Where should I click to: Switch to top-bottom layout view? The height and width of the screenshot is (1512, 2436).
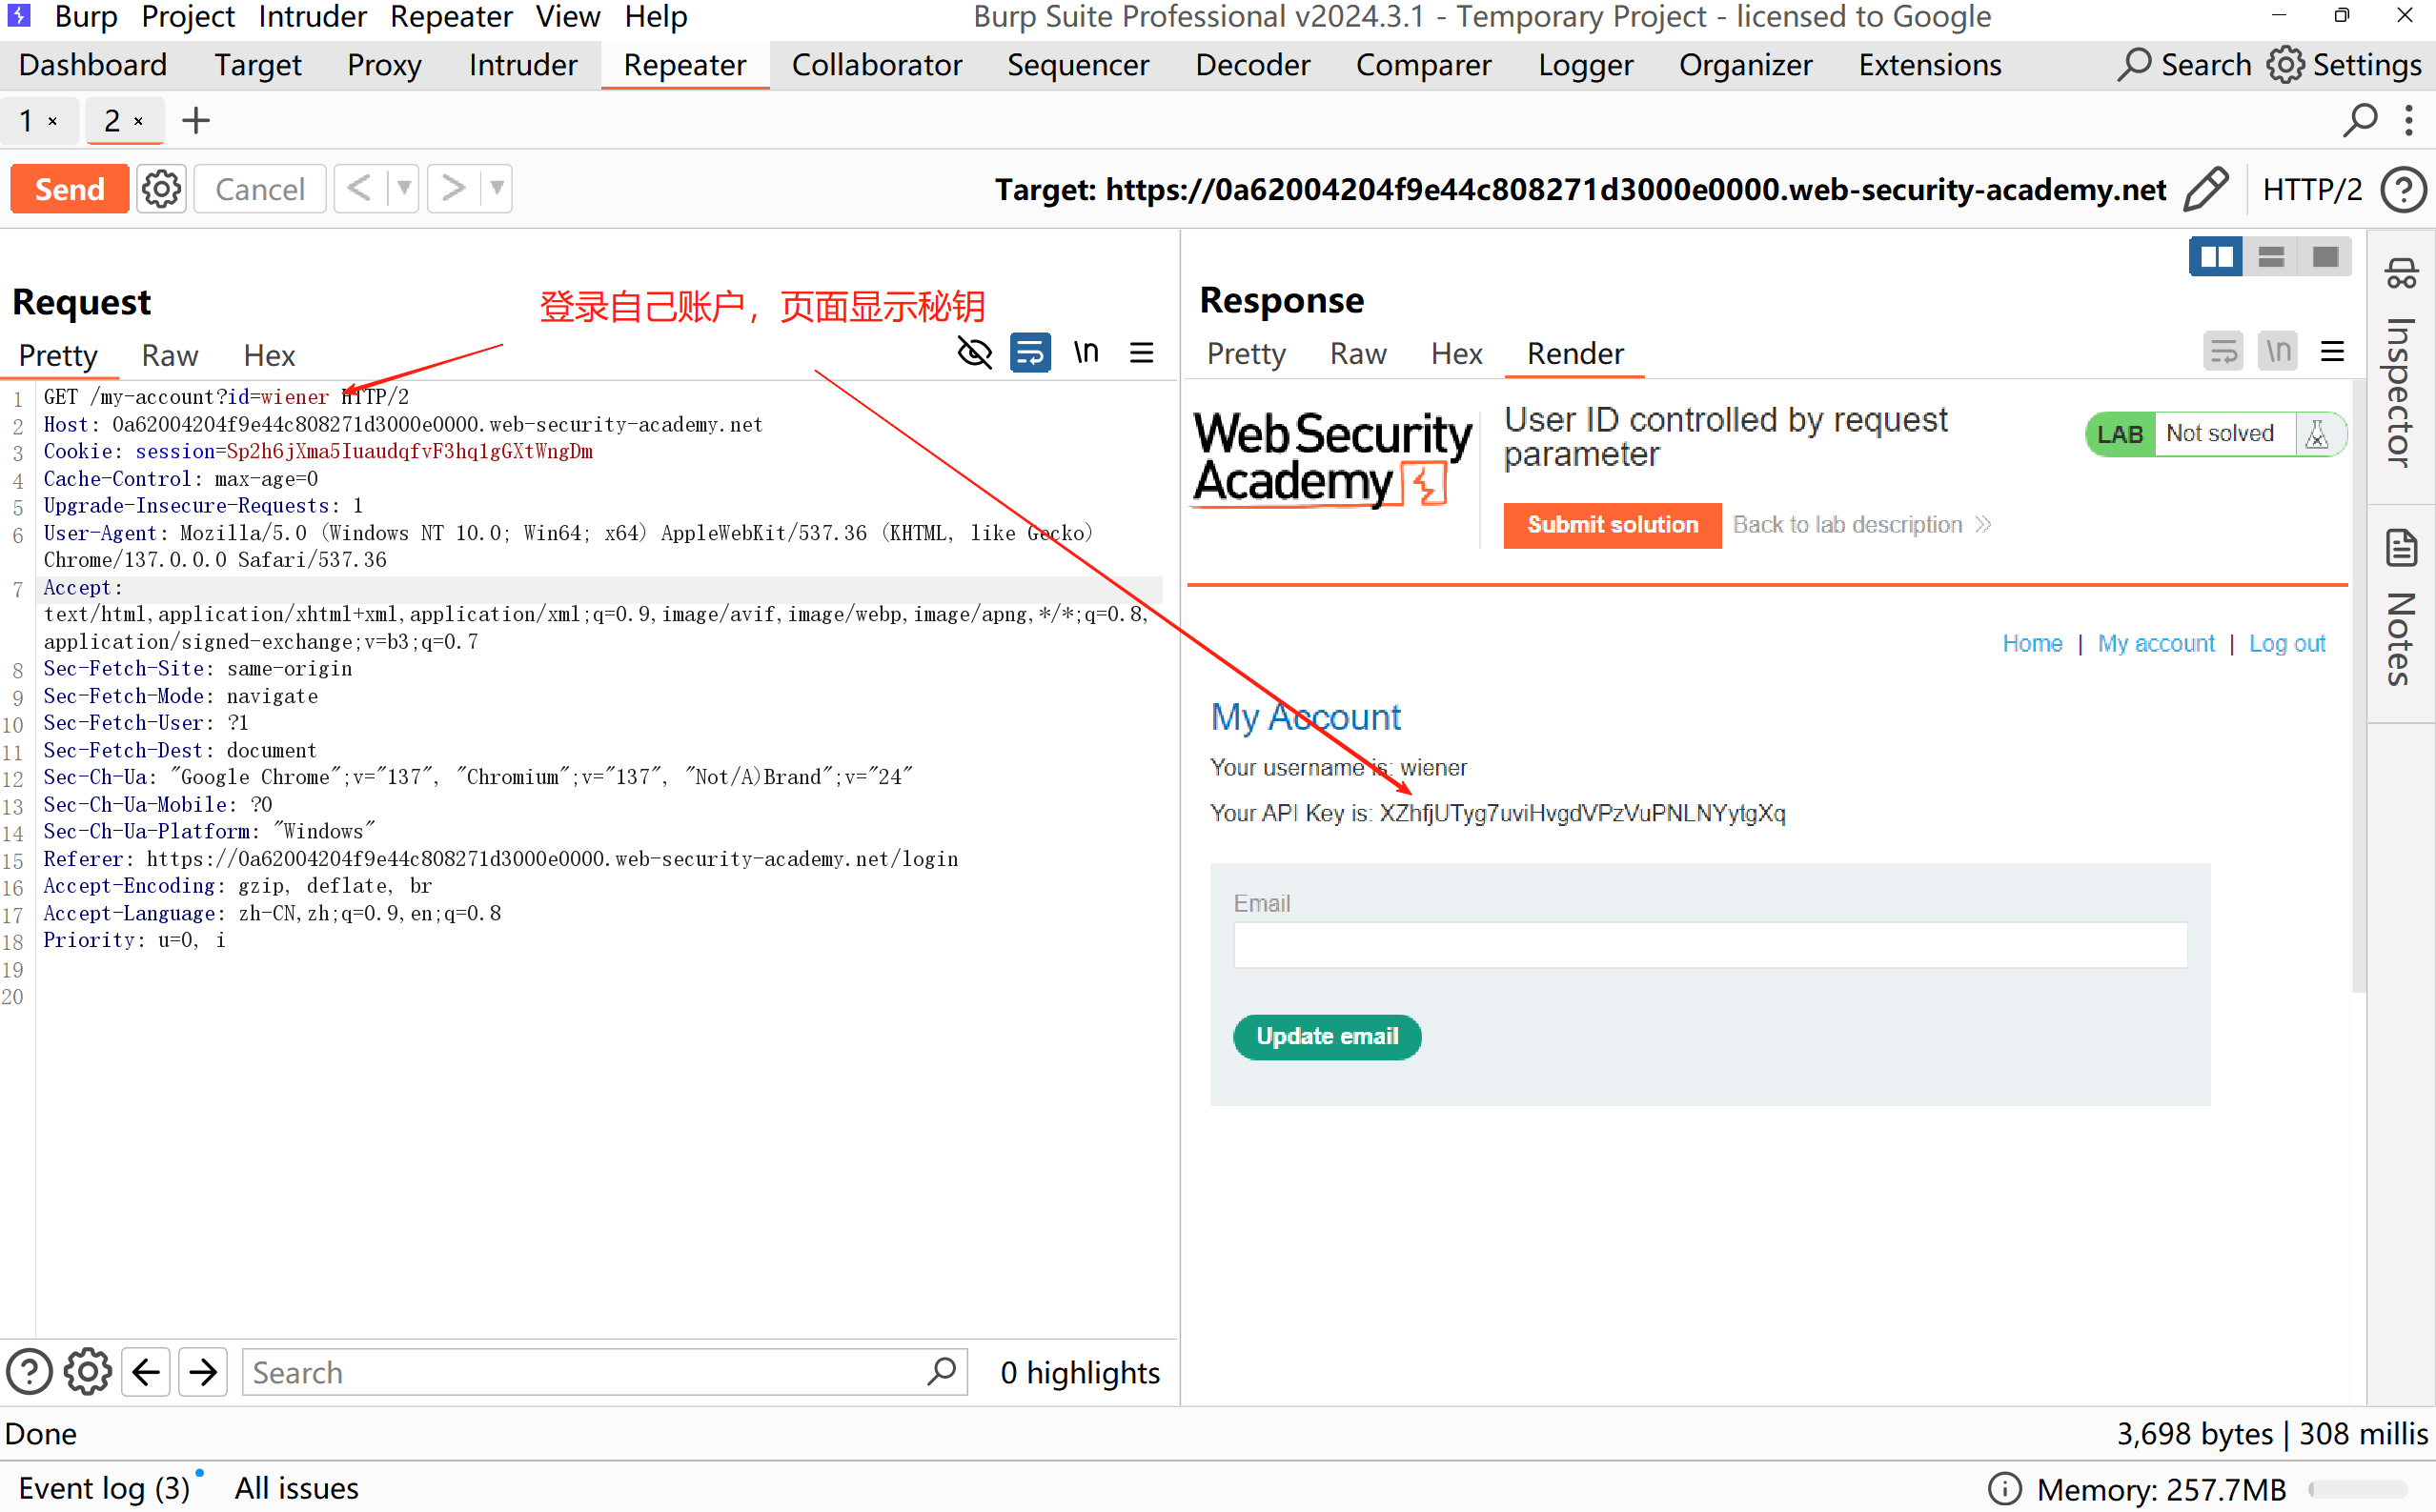[x=2270, y=257]
